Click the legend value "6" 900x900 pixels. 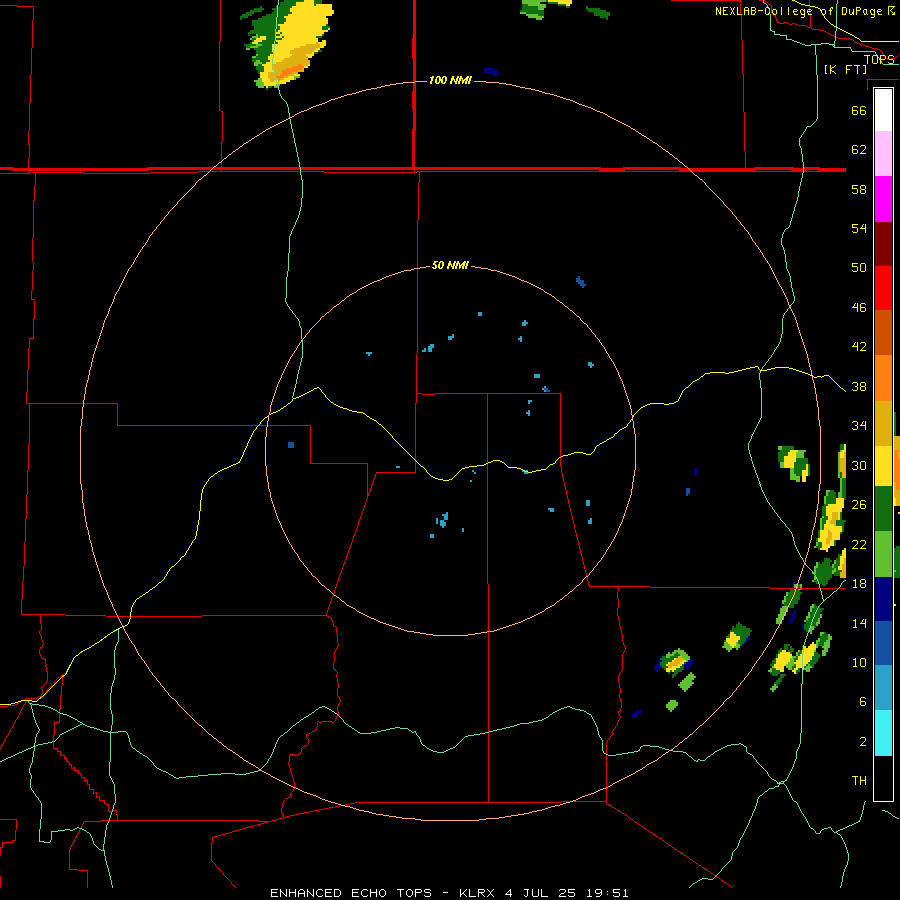(x=862, y=701)
